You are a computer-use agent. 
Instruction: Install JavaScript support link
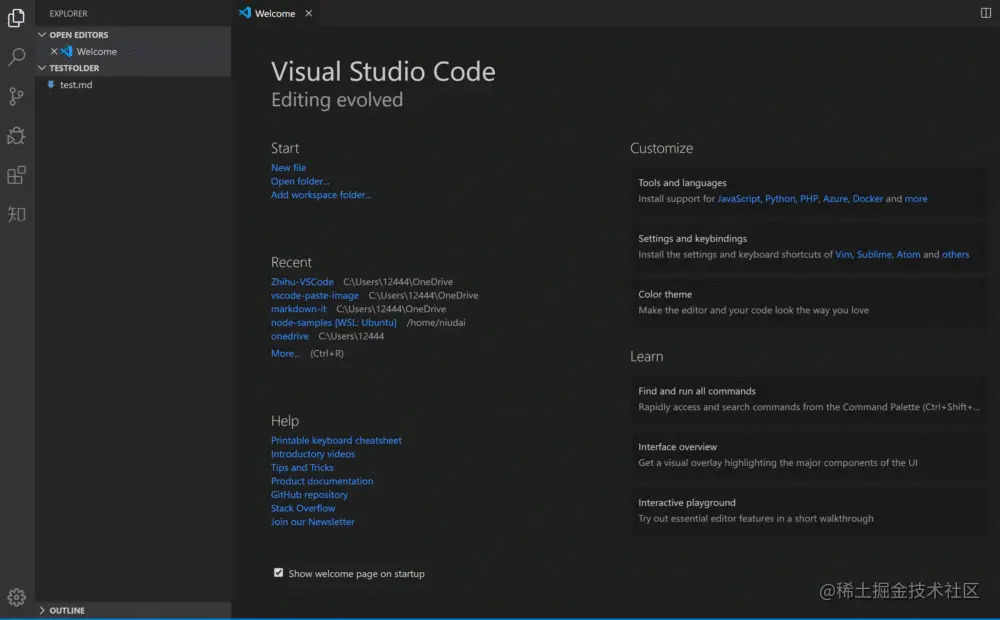[739, 198]
